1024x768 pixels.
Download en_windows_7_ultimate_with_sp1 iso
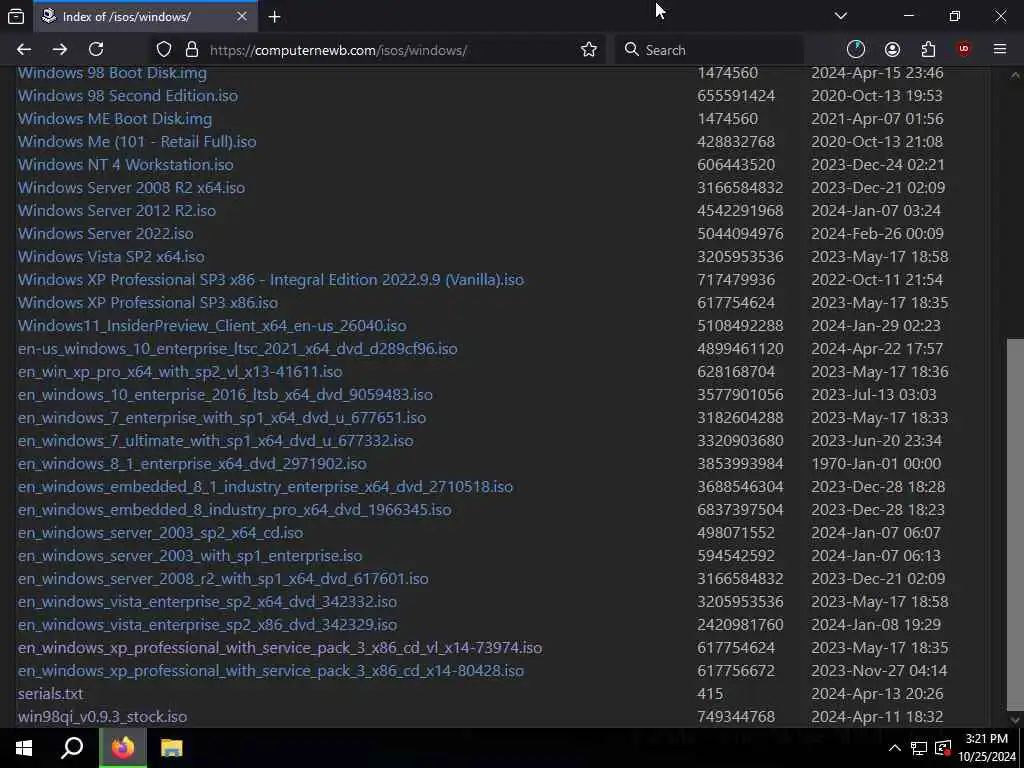coord(216,441)
